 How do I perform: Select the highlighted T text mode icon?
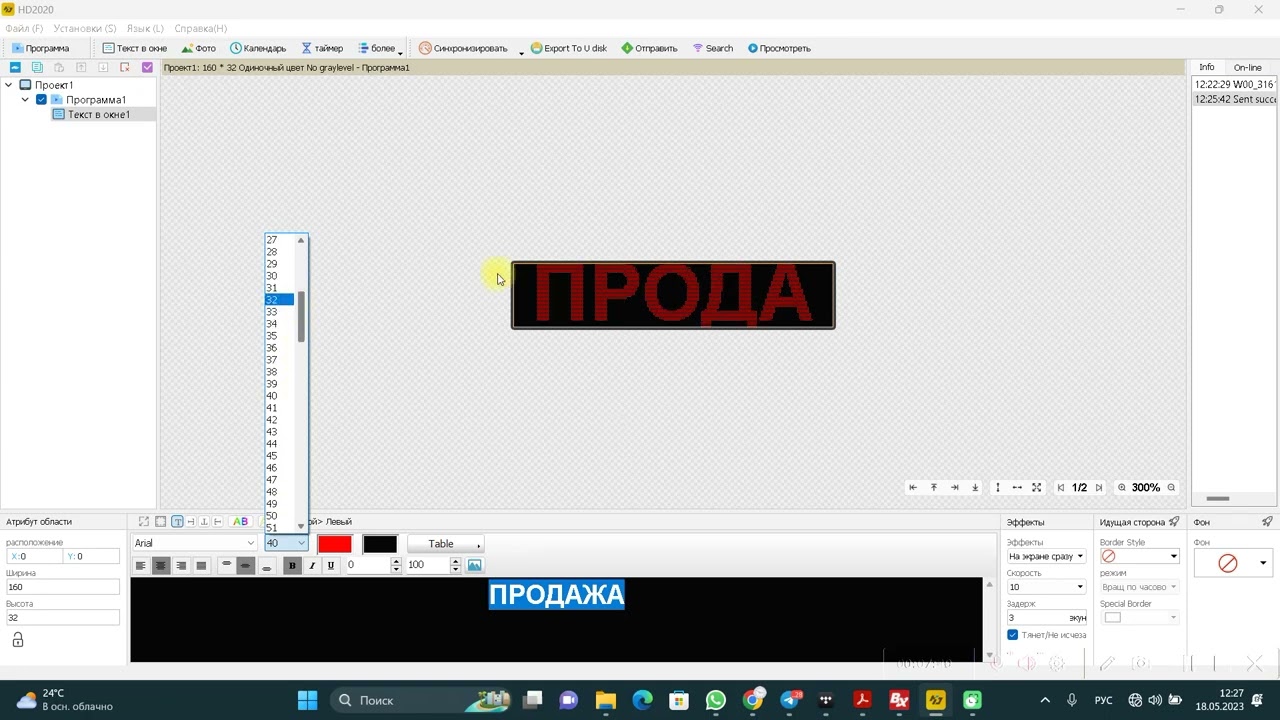tap(177, 522)
